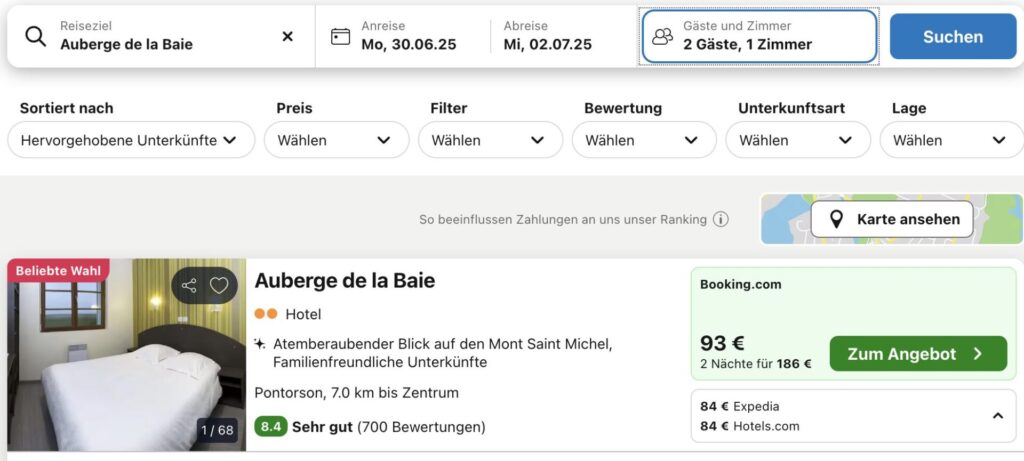Open the ranking info icon

click(x=720, y=219)
